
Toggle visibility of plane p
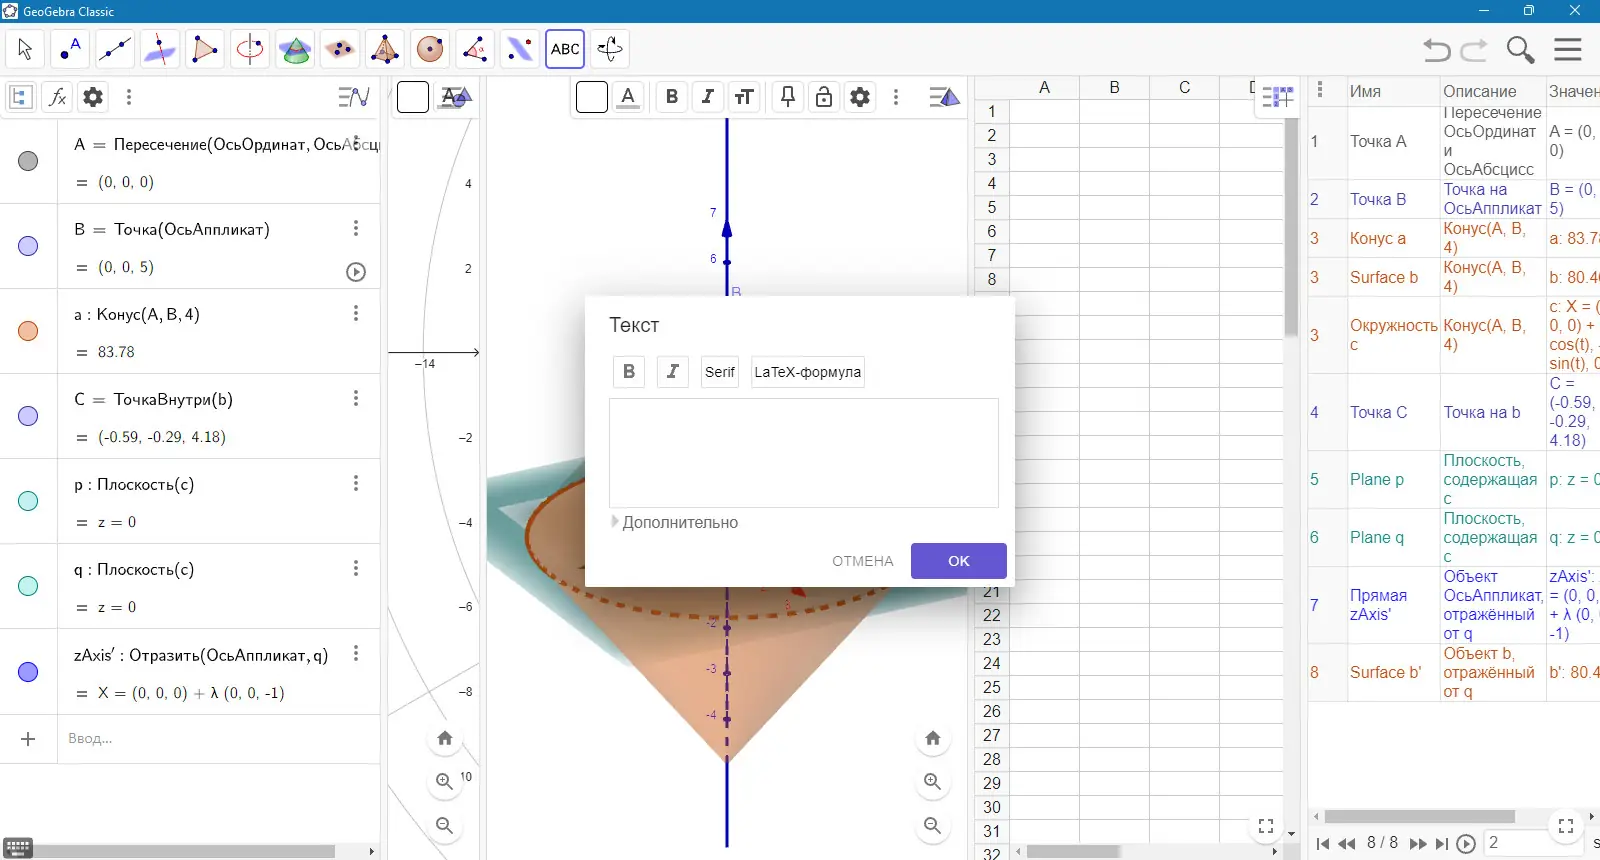(x=28, y=501)
